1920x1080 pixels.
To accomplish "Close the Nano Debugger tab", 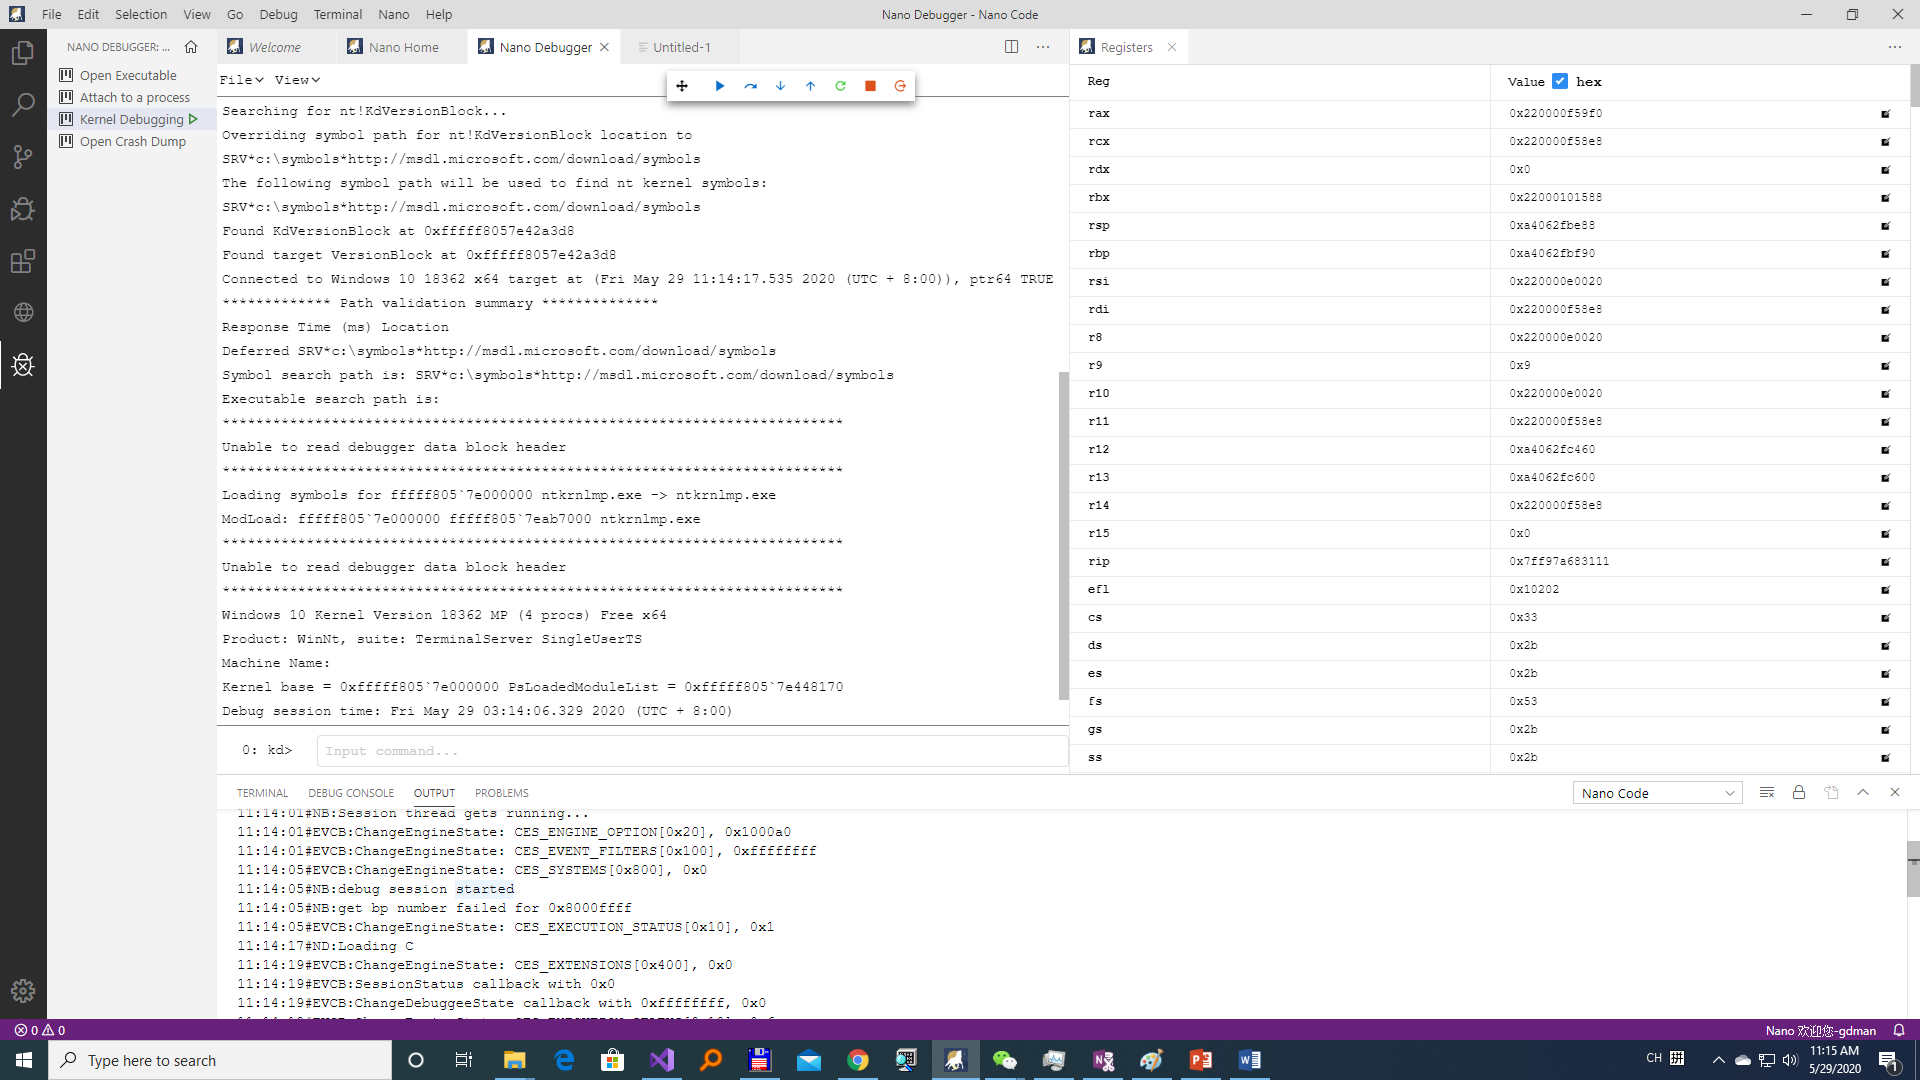I will coord(605,47).
